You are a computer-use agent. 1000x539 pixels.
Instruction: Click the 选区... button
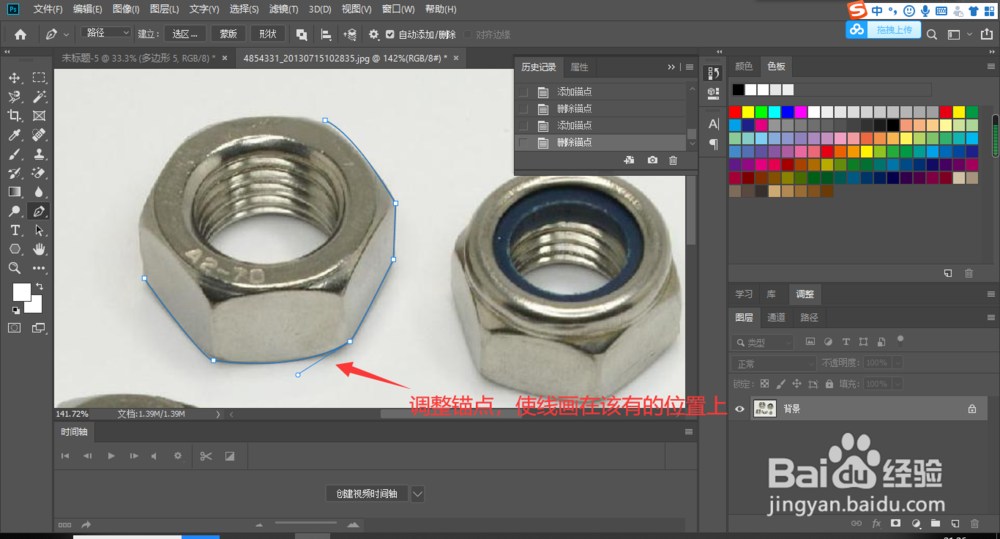click(184, 34)
